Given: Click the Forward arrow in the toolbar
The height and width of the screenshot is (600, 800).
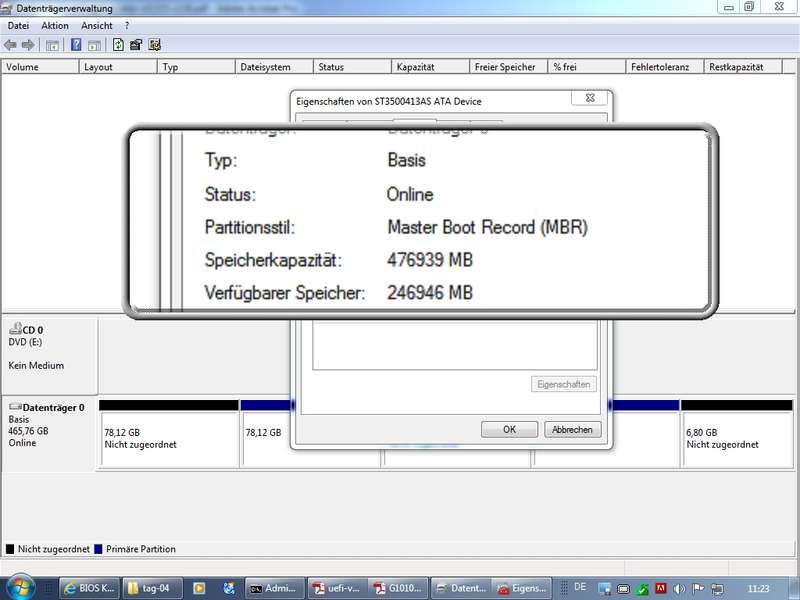Looking at the screenshot, I should click(28, 45).
